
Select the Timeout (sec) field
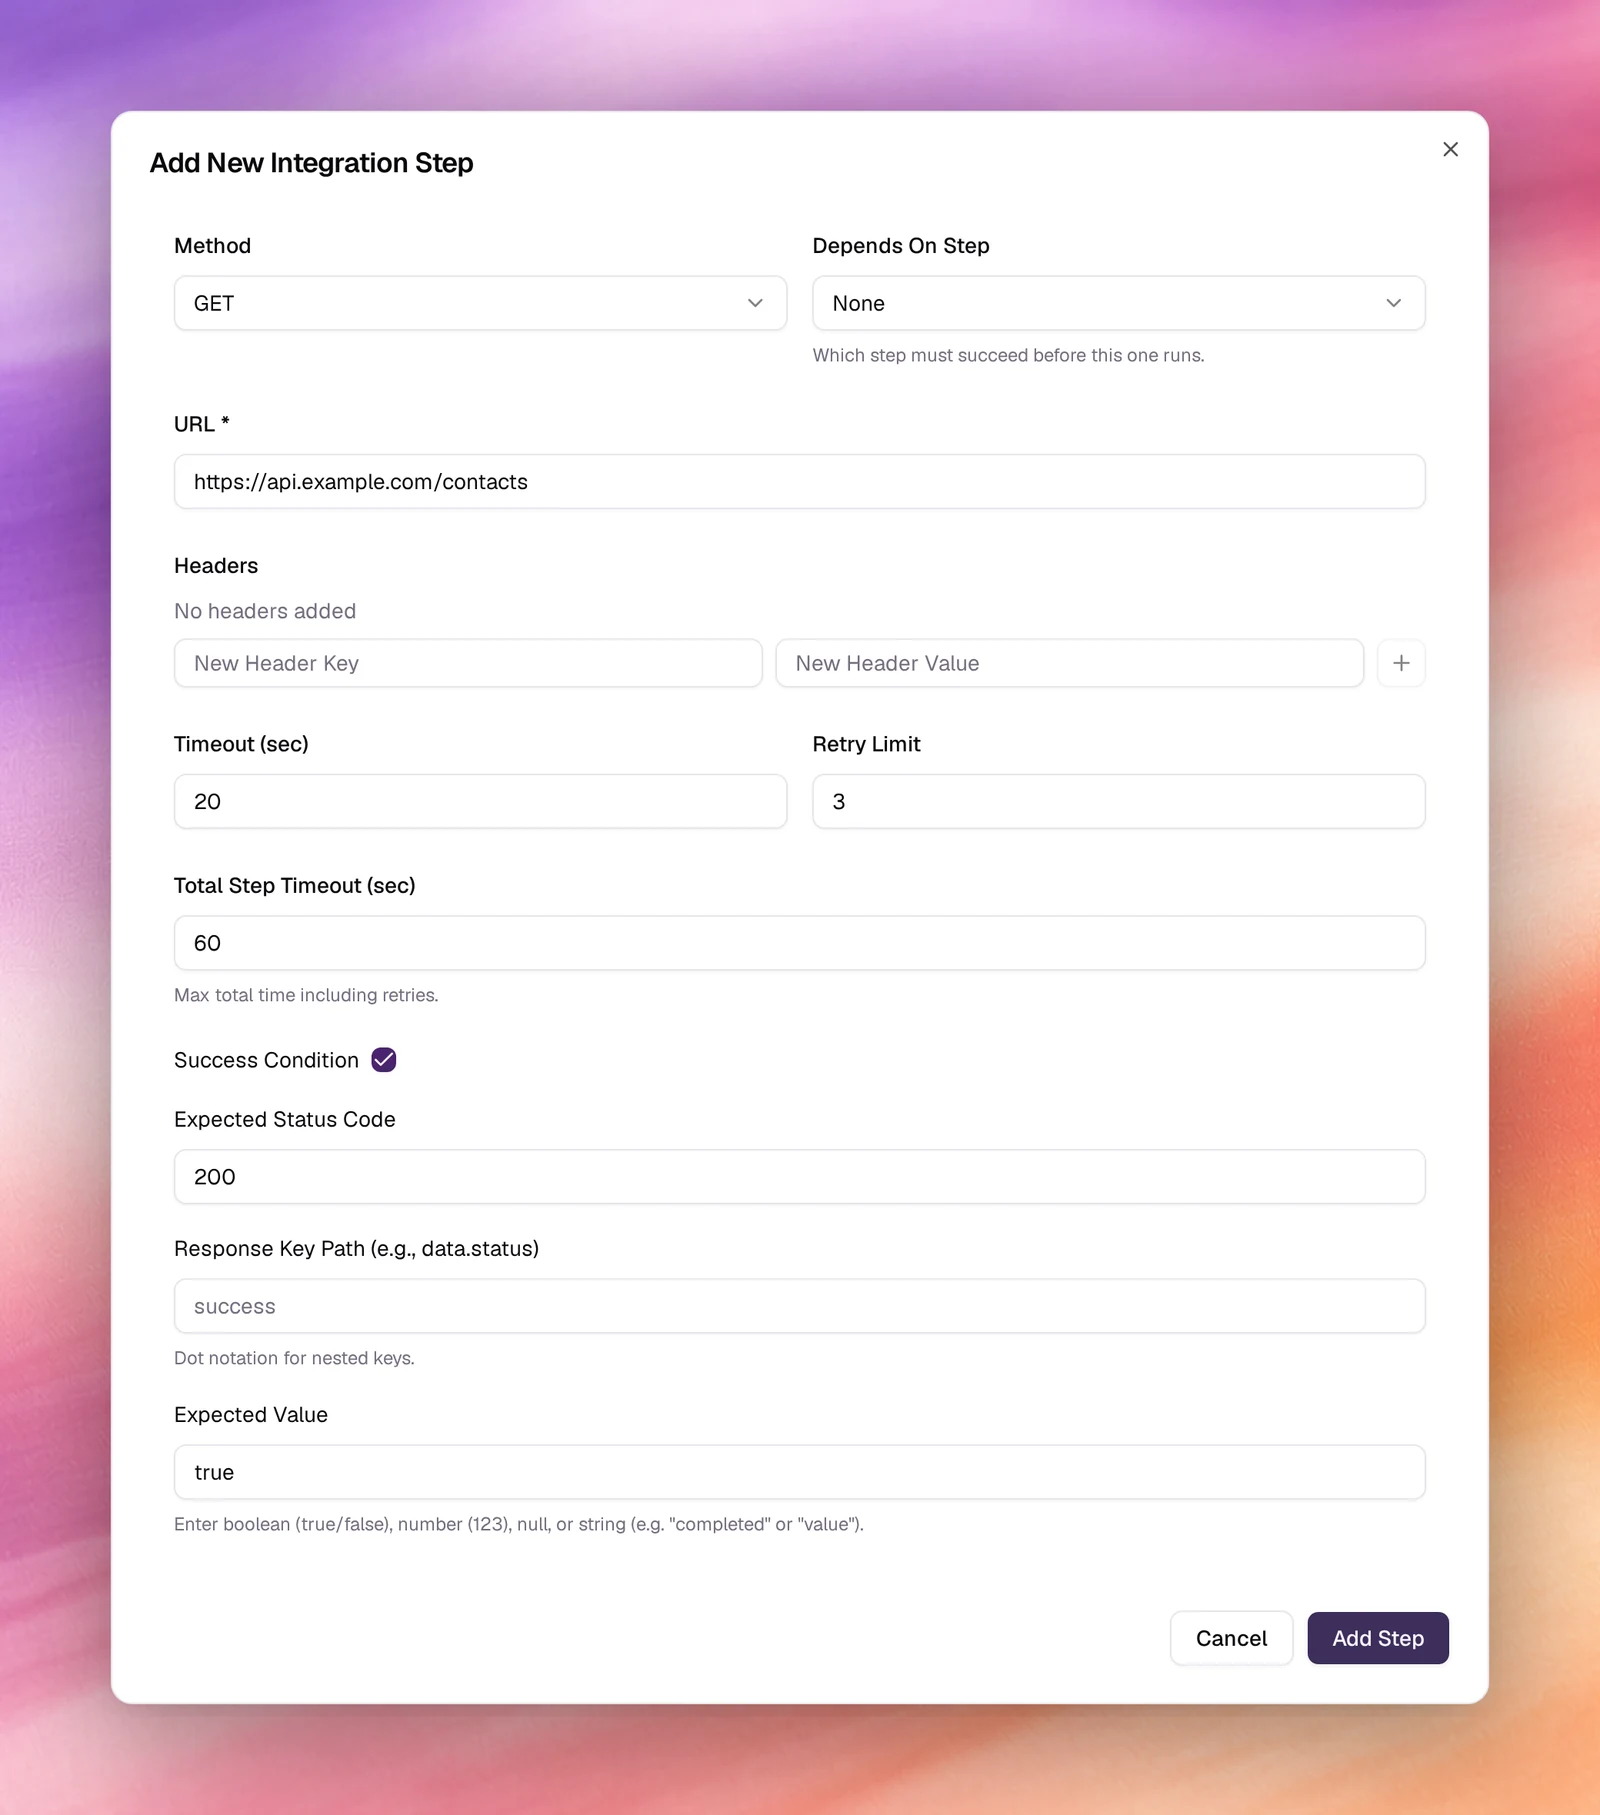point(480,801)
